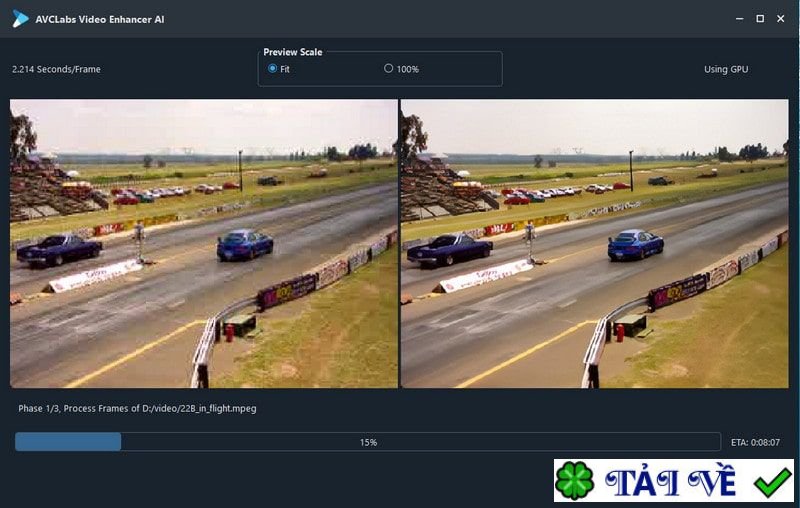Close the AVCLabs Video Enhancer window
The height and width of the screenshot is (508, 800).
[781, 19]
